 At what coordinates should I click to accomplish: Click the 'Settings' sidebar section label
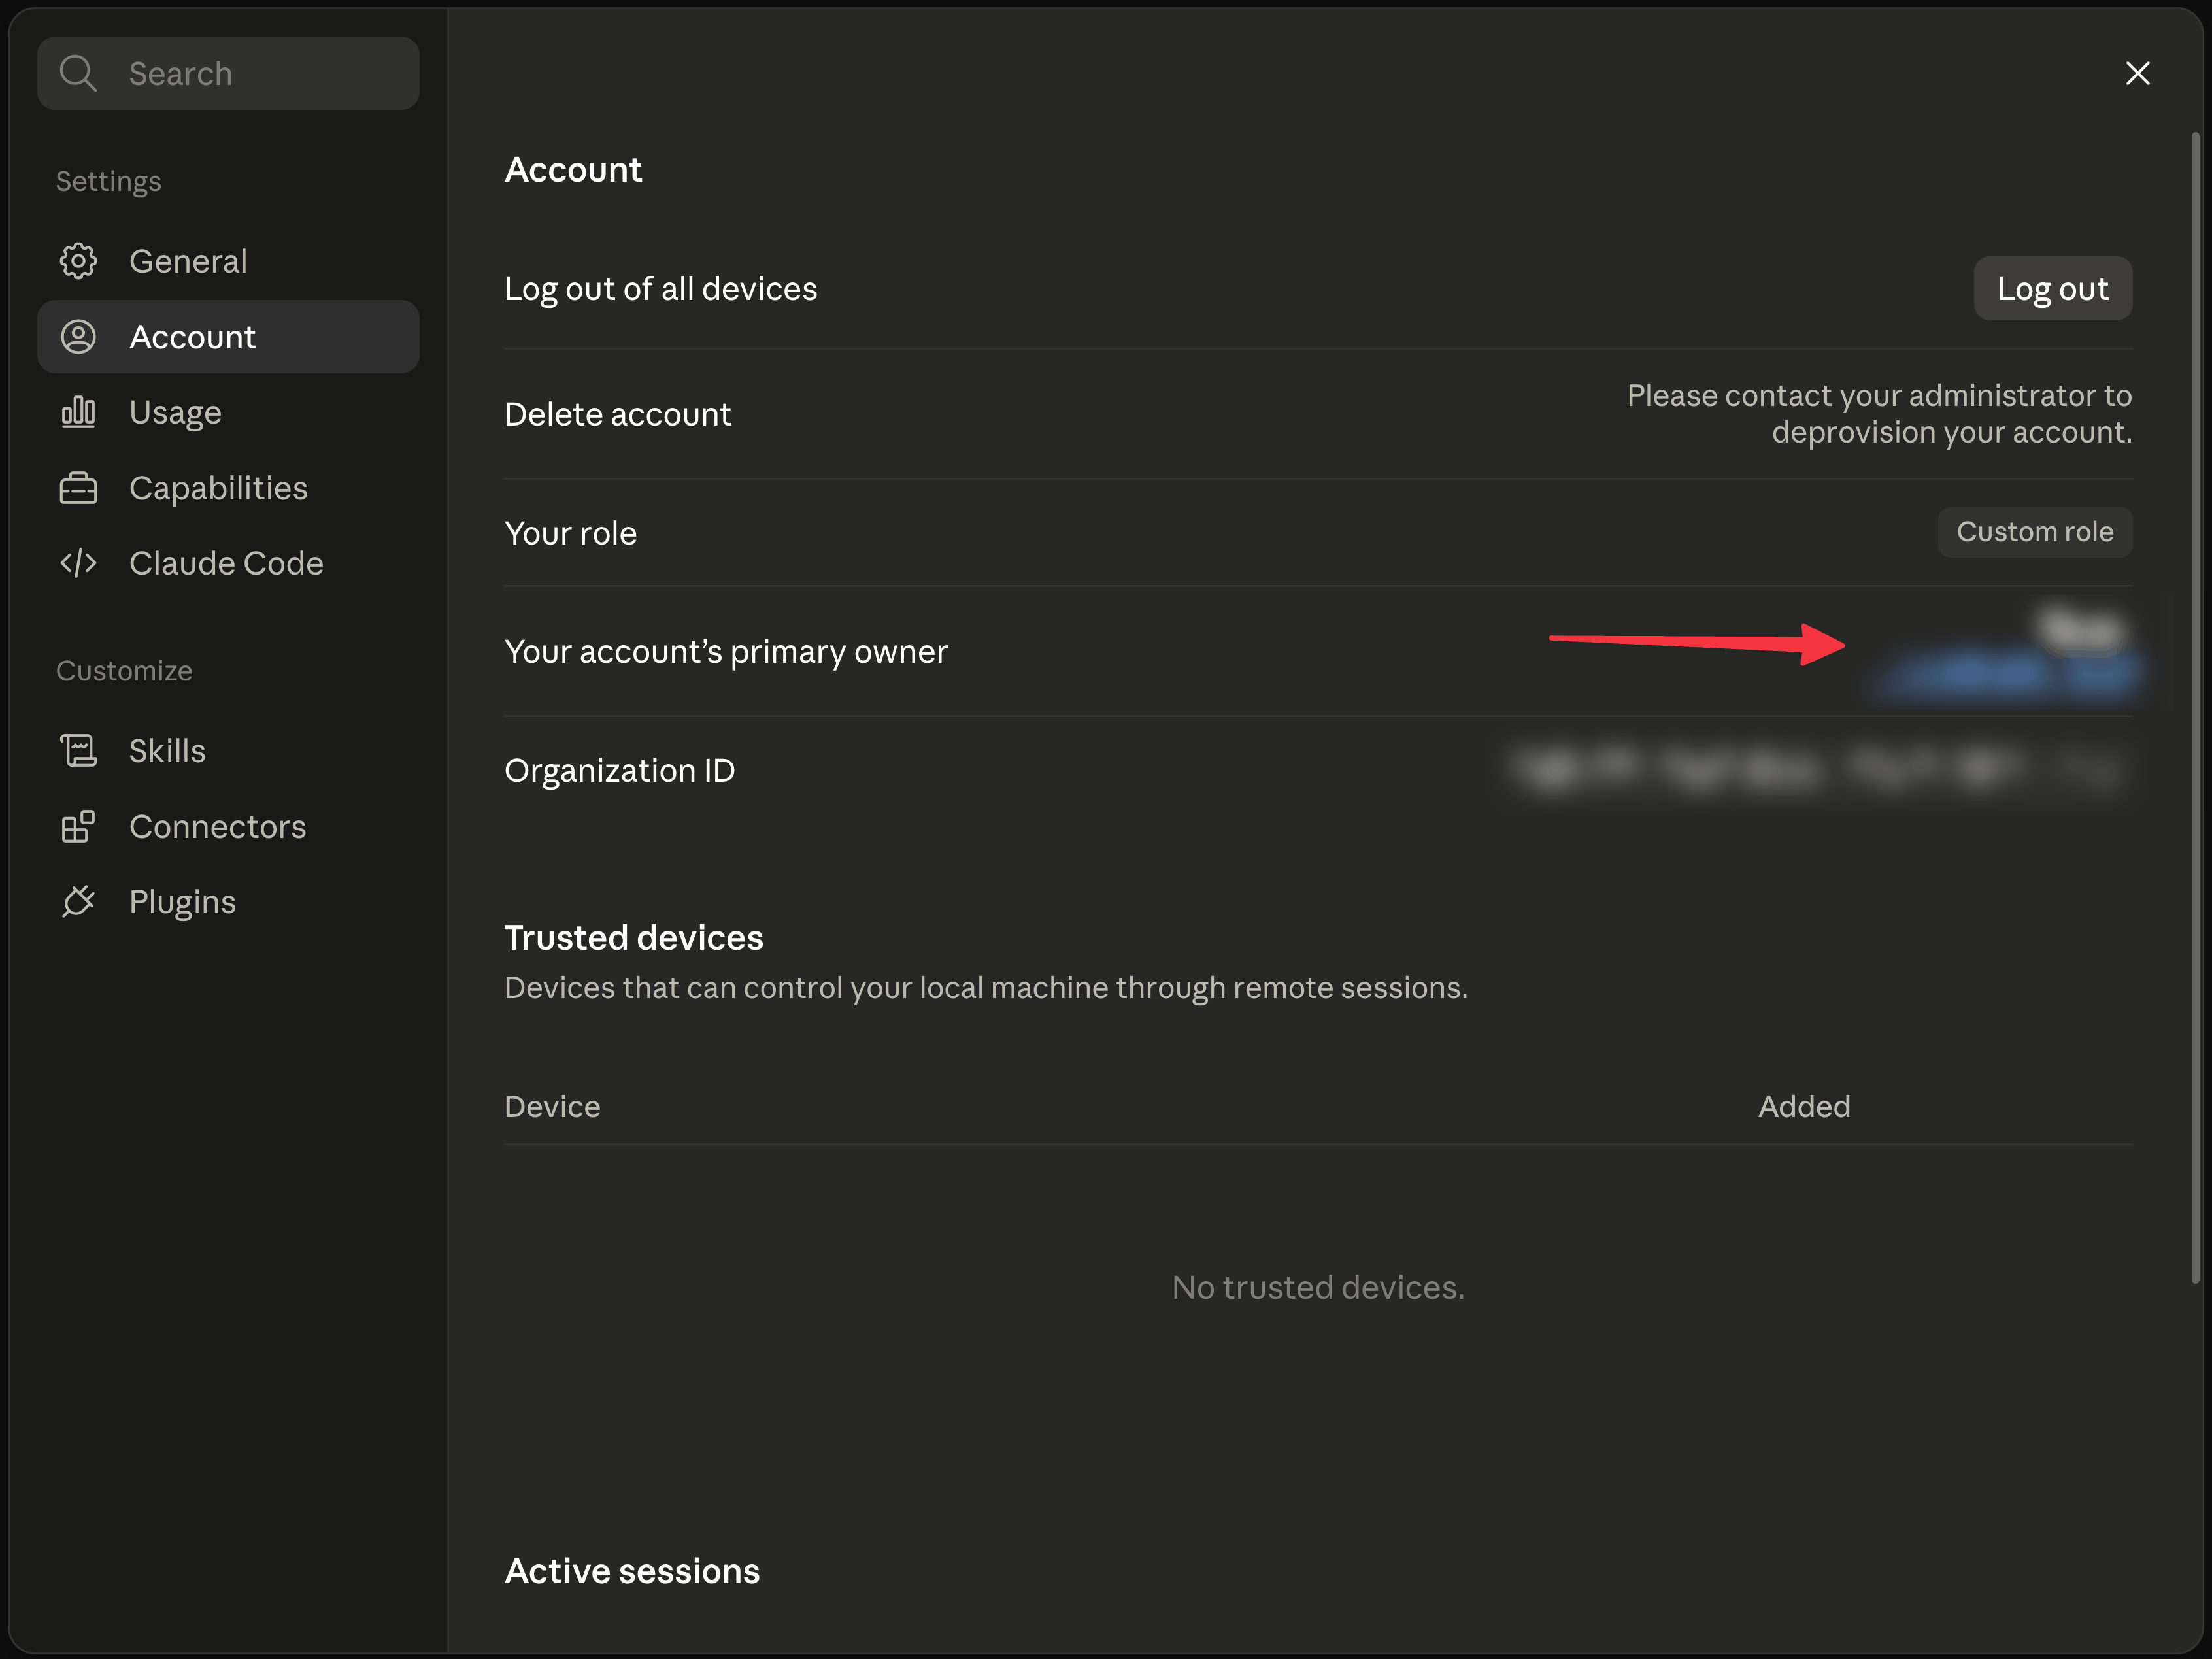108,182
